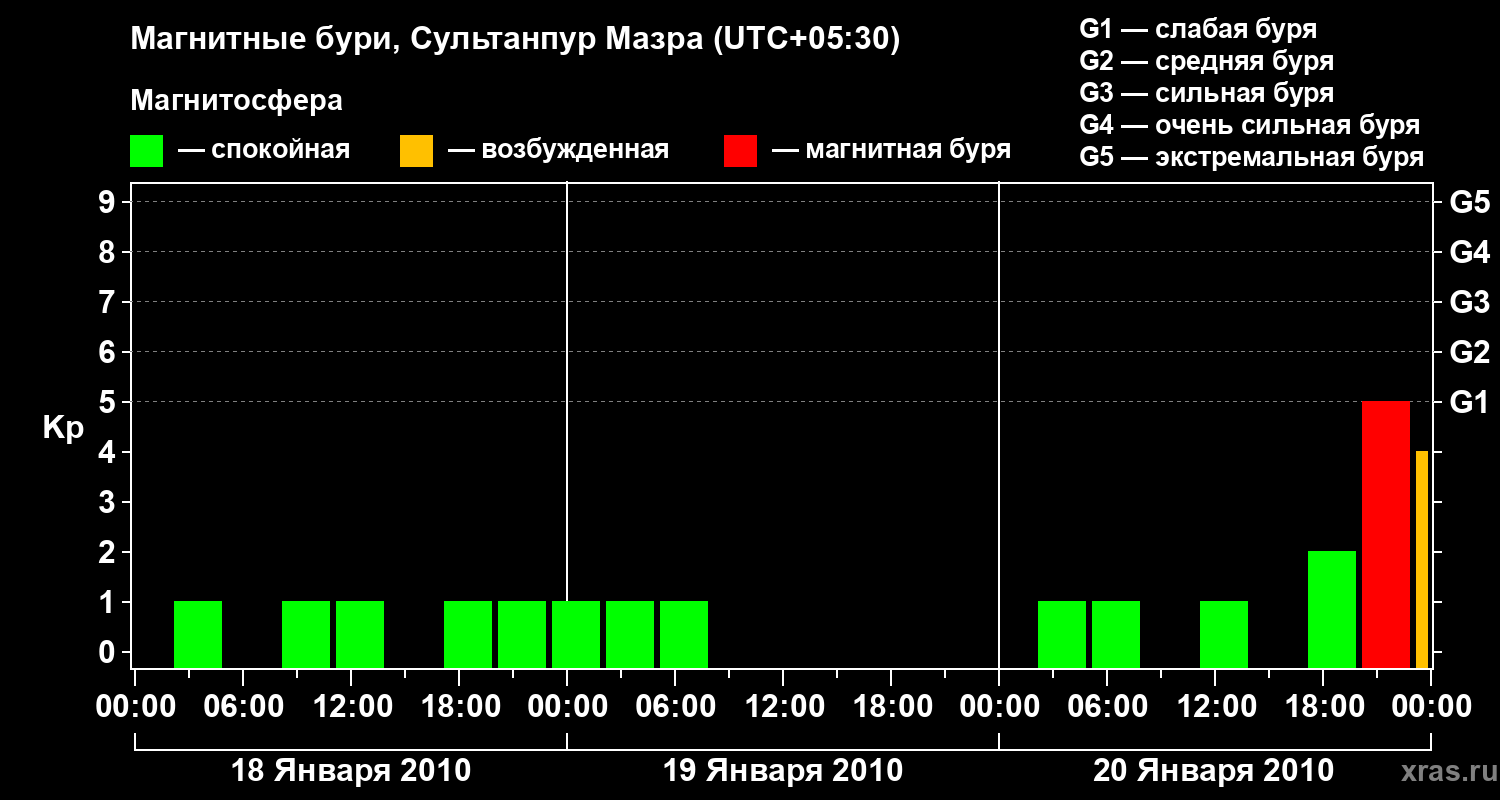This screenshot has height=800, width=1500.
Task: Click the "06:00" time label for 20 Января
Action: click(1107, 707)
